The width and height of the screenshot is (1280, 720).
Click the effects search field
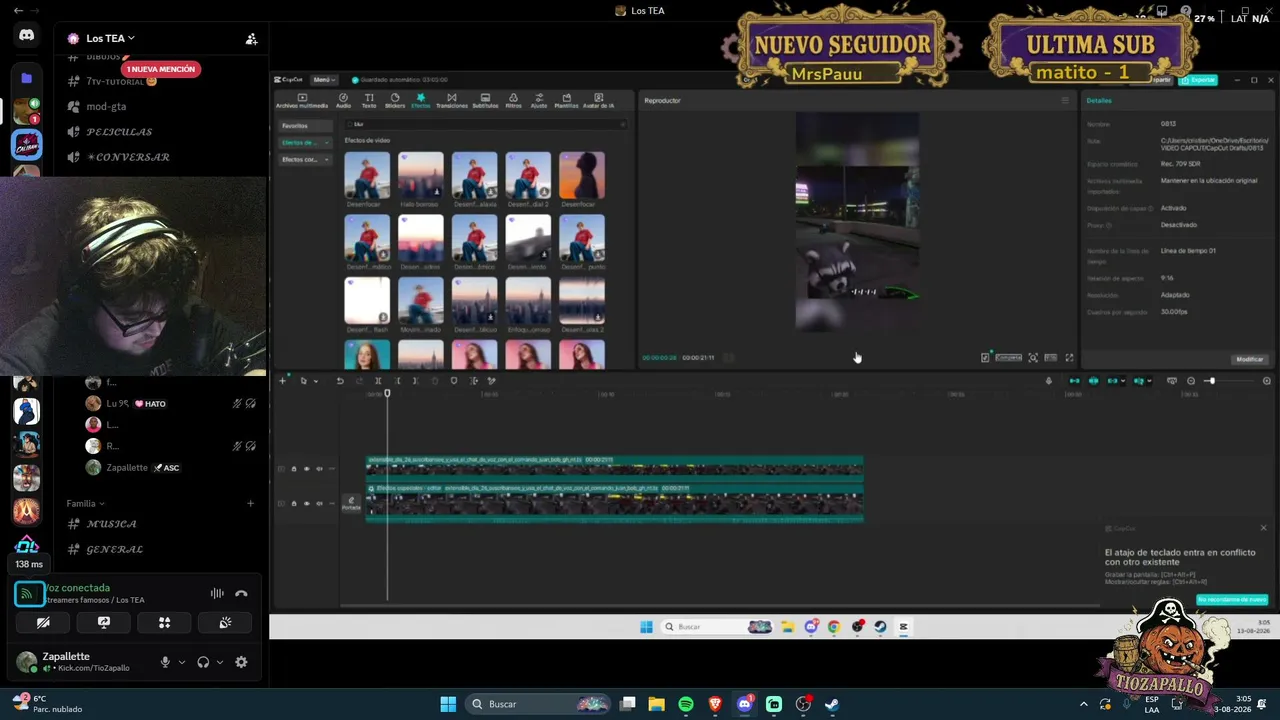485,124
